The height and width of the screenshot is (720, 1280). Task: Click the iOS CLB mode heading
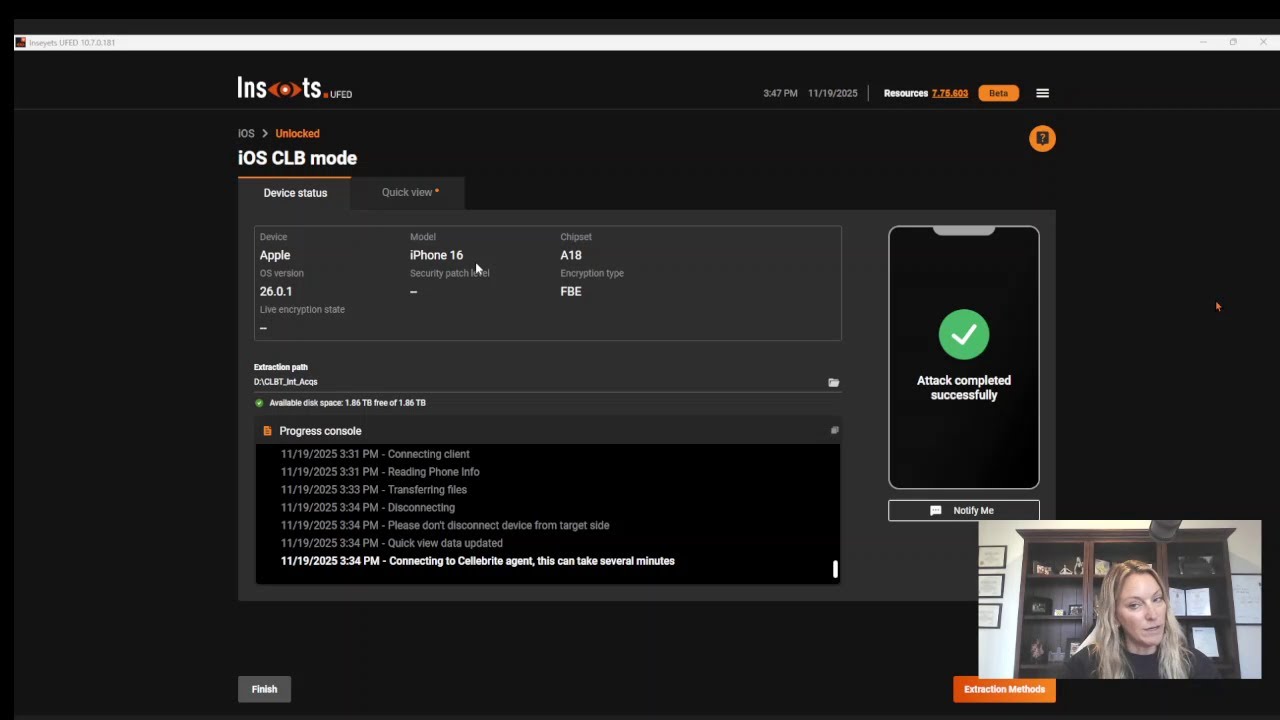click(297, 158)
